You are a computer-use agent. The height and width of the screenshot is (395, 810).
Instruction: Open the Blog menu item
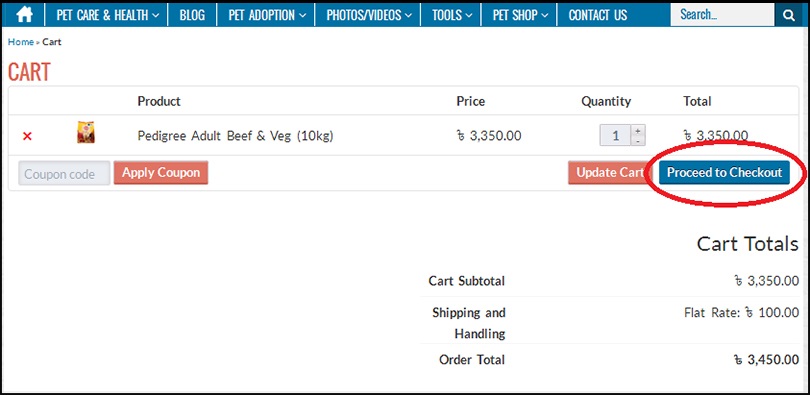[192, 15]
